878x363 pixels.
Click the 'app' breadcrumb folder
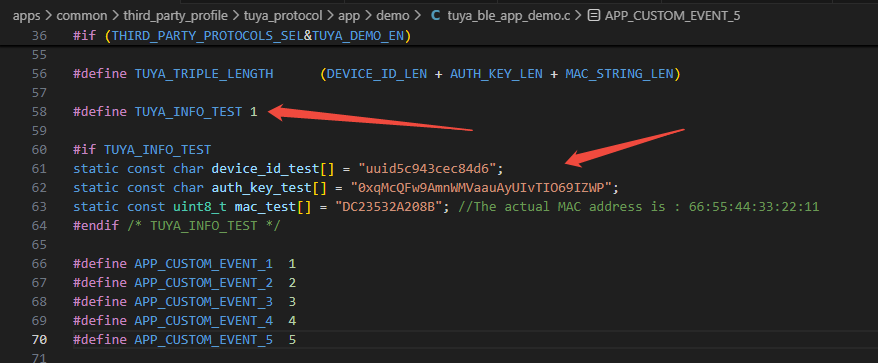[349, 16]
